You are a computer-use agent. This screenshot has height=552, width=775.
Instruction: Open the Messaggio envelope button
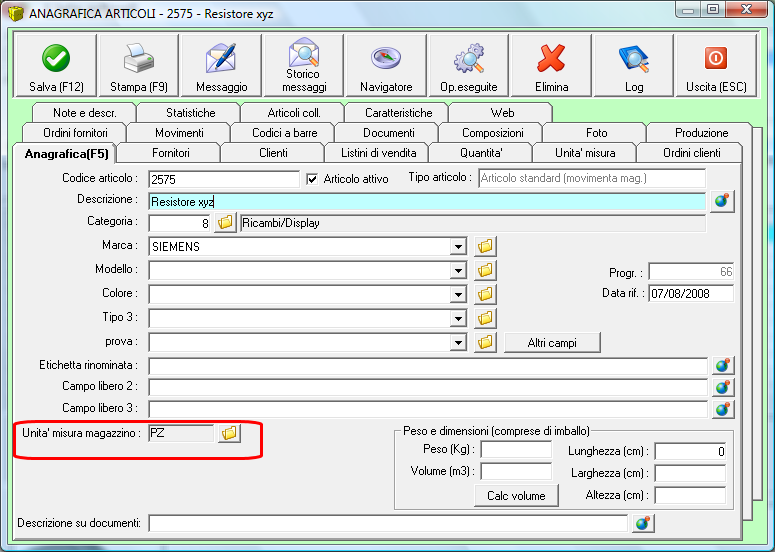tap(221, 65)
